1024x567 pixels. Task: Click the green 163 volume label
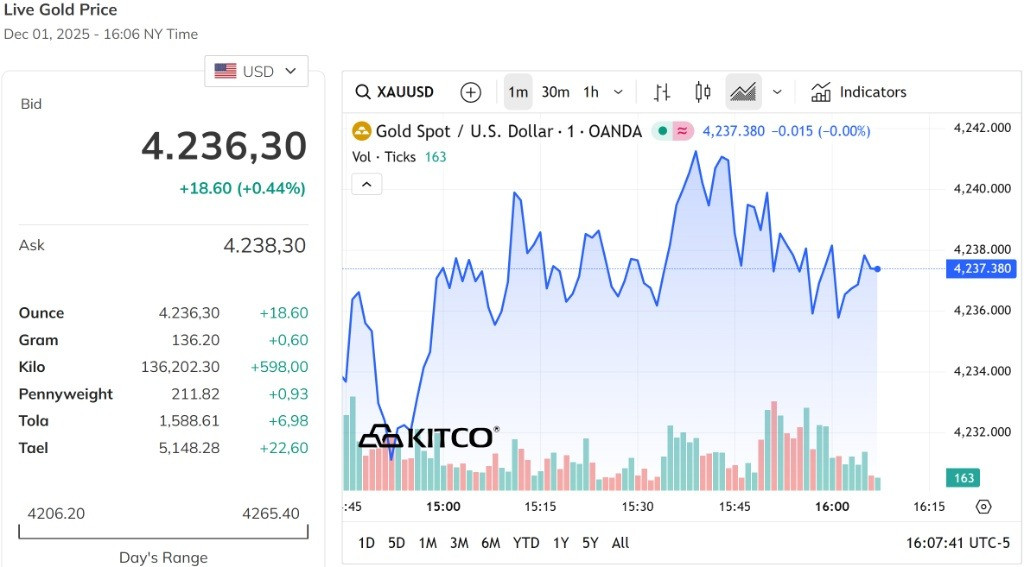(963, 478)
